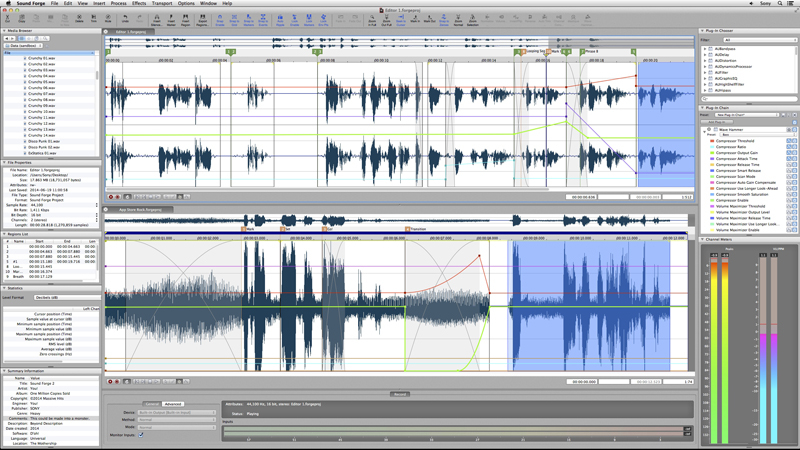Click the Zoom Out Full toolbar icon

click(x=386, y=20)
